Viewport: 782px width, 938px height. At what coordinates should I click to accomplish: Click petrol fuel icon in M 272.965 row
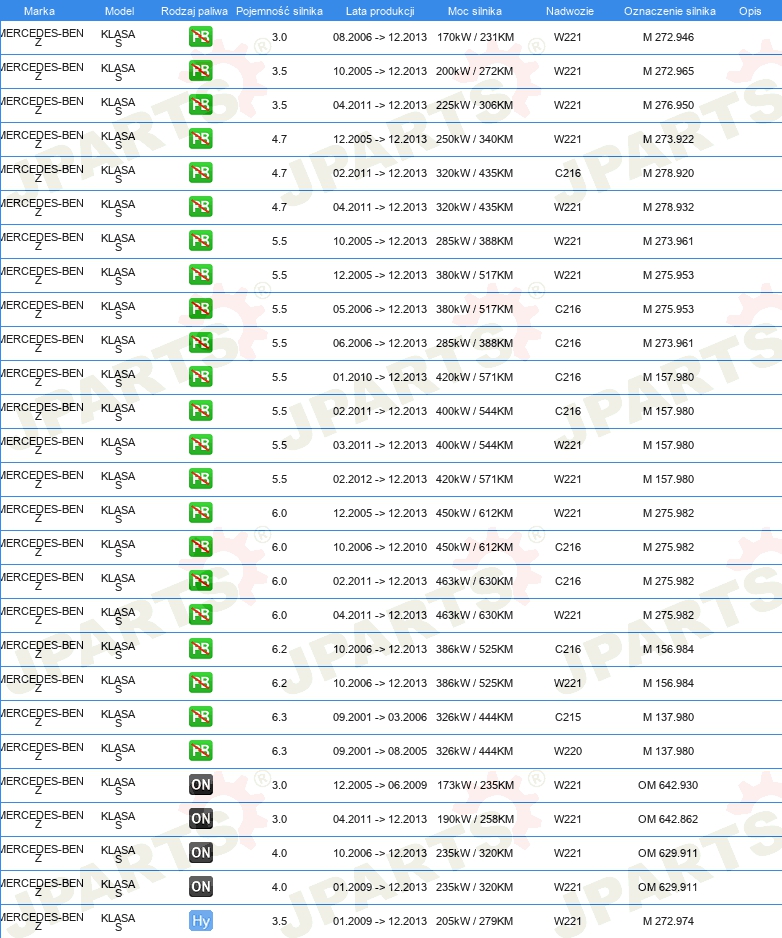point(200,71)
